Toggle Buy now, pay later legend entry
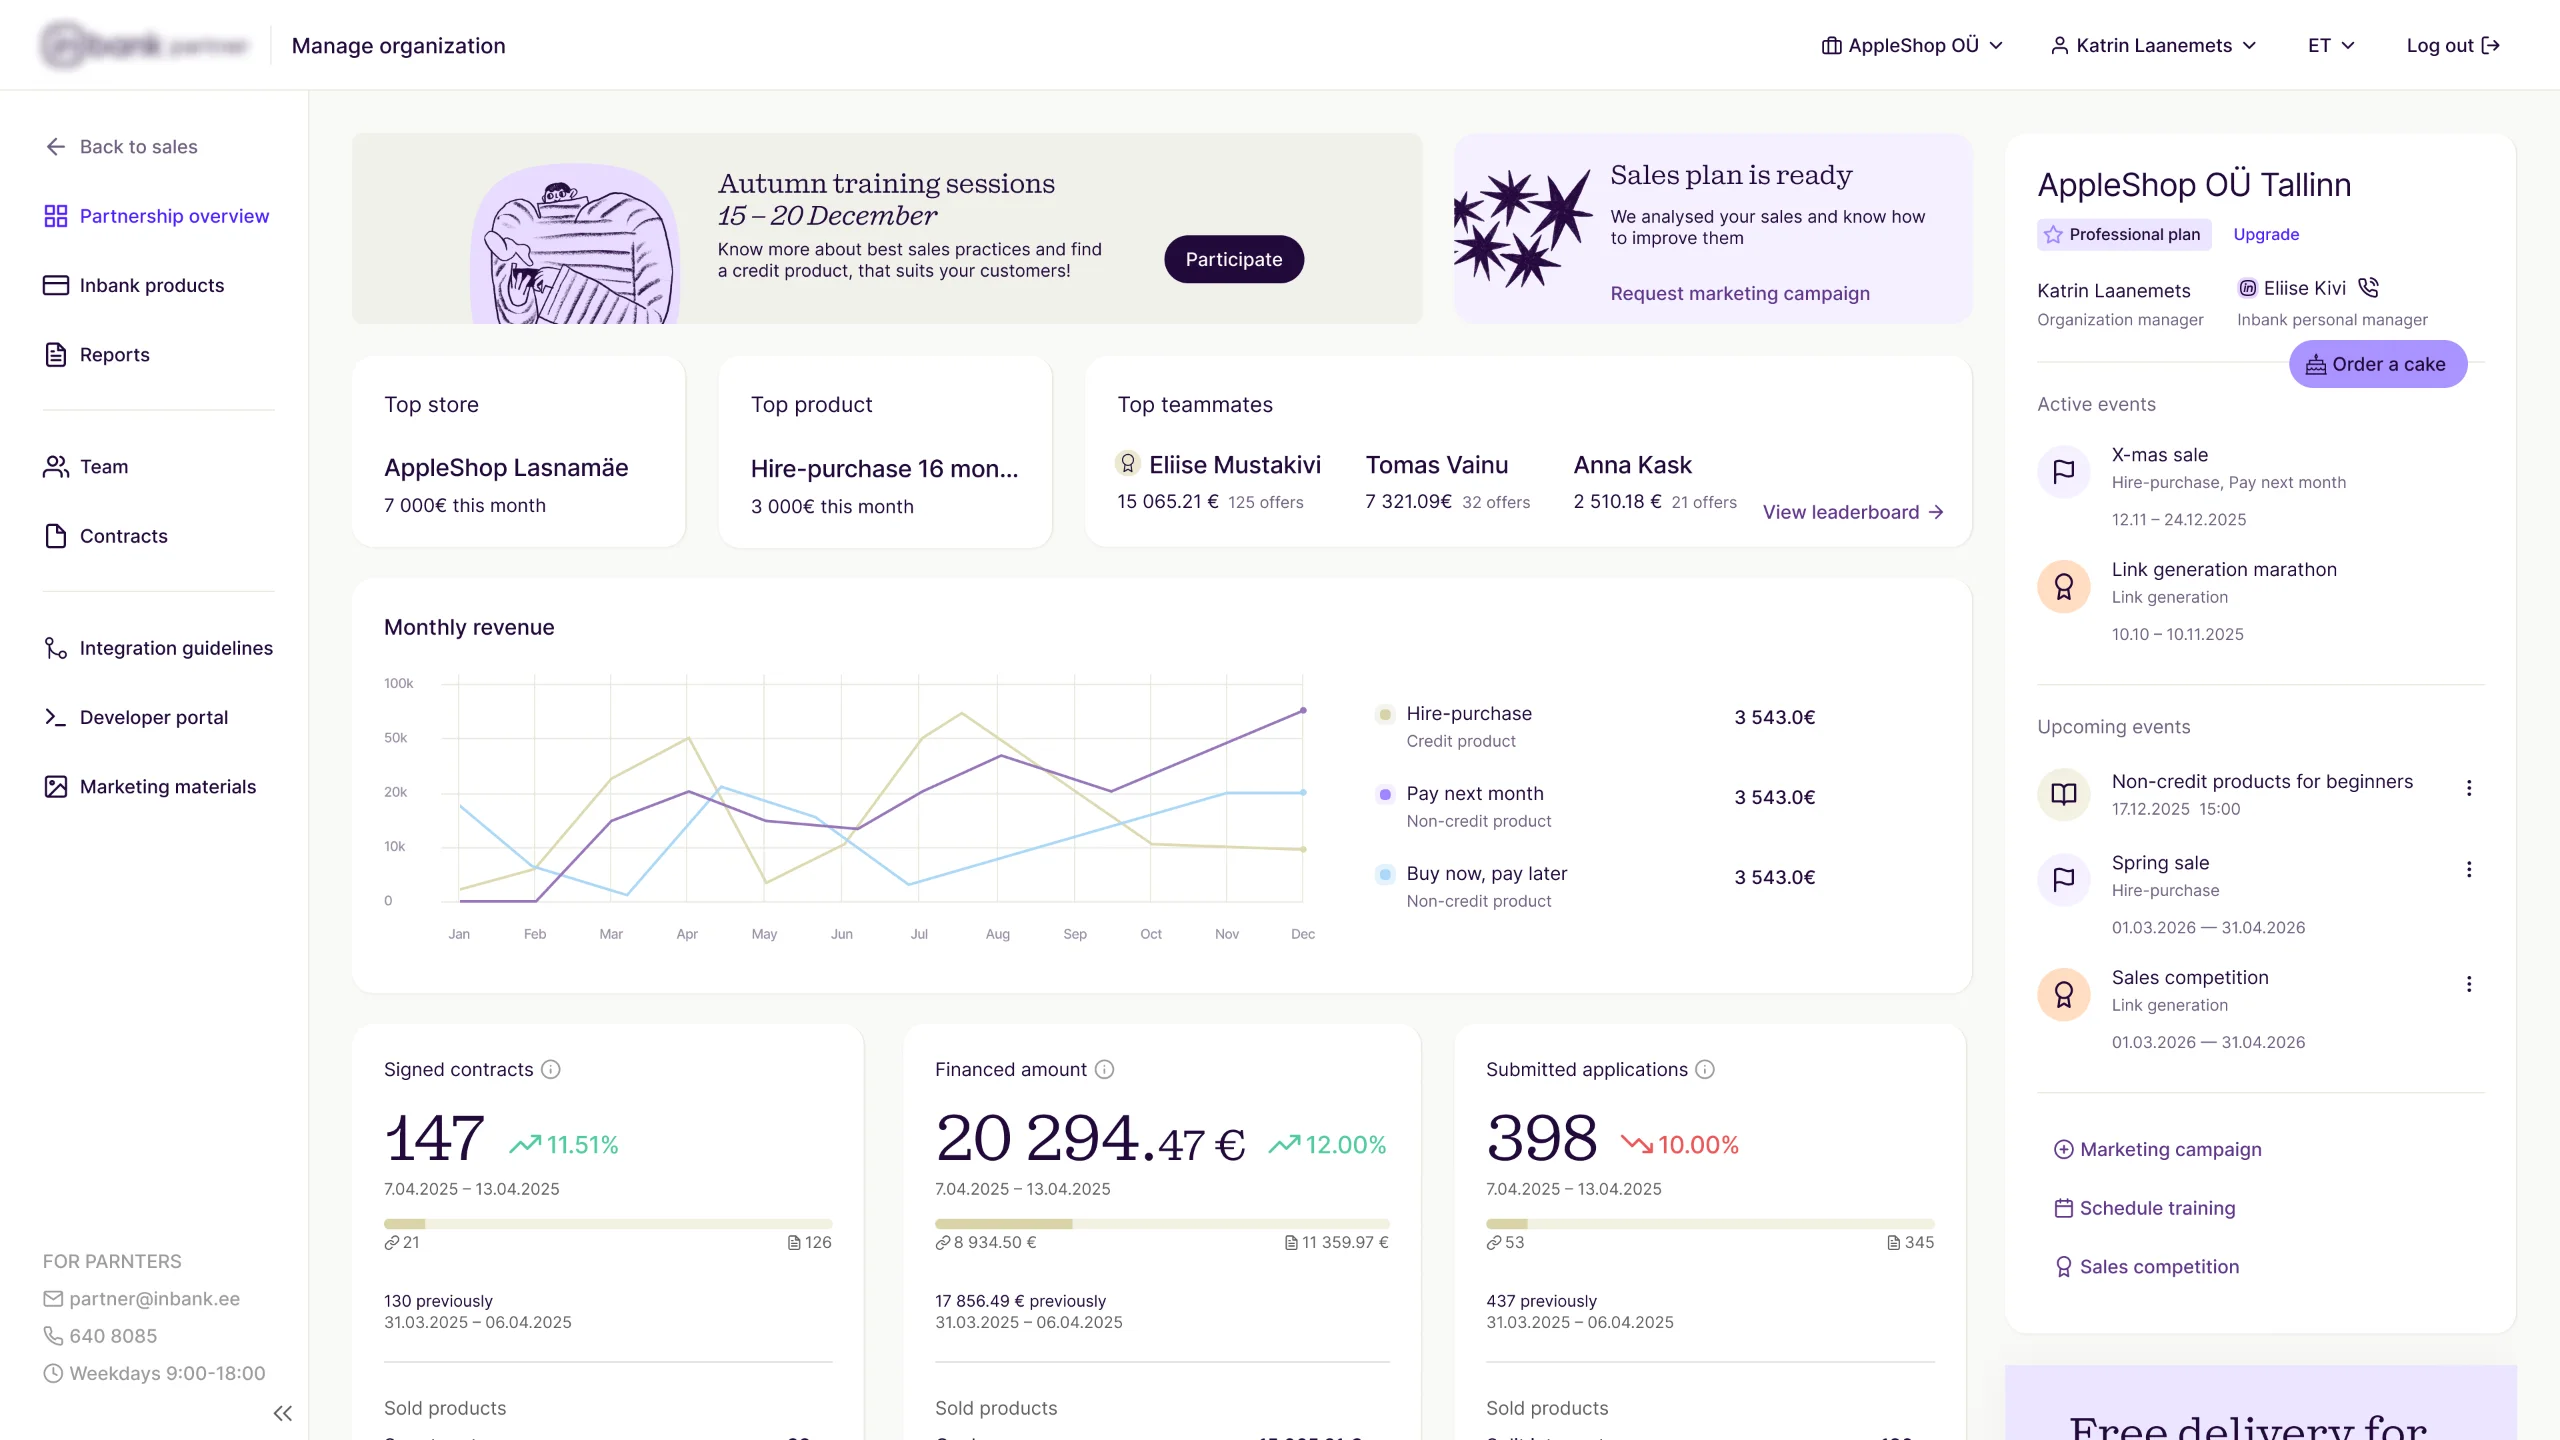Screen dimensions: 2560x1440 pos(1385,875)
